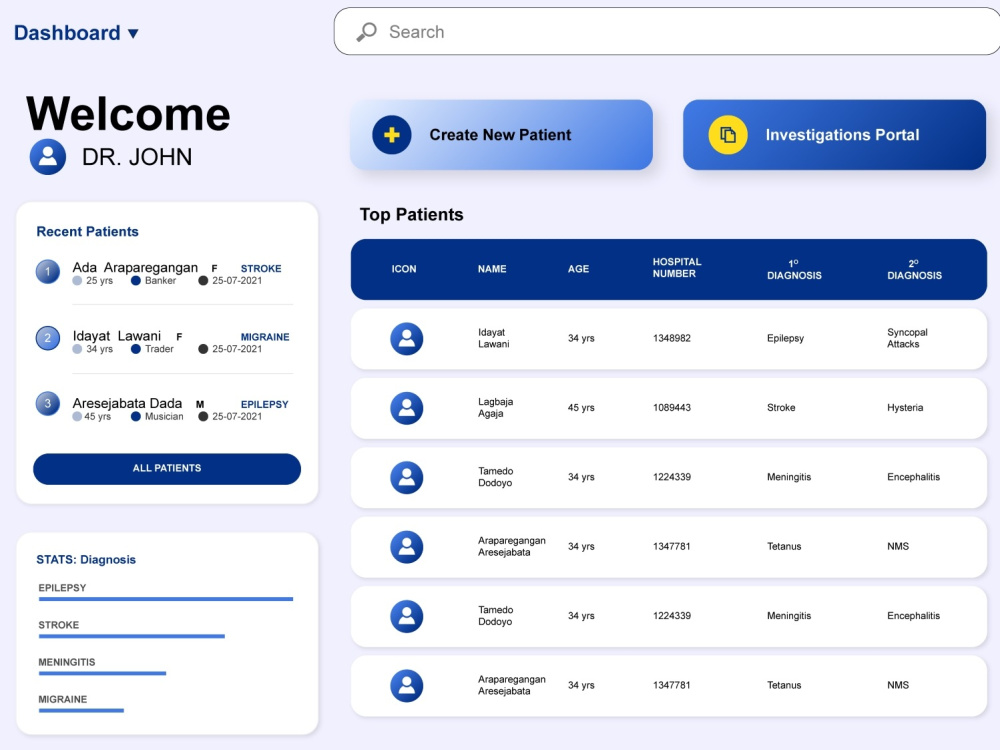Click the Create New Patient button label
Image resolution: width=1000 pixels, height=750 pixels.
[x=500, y=135]
